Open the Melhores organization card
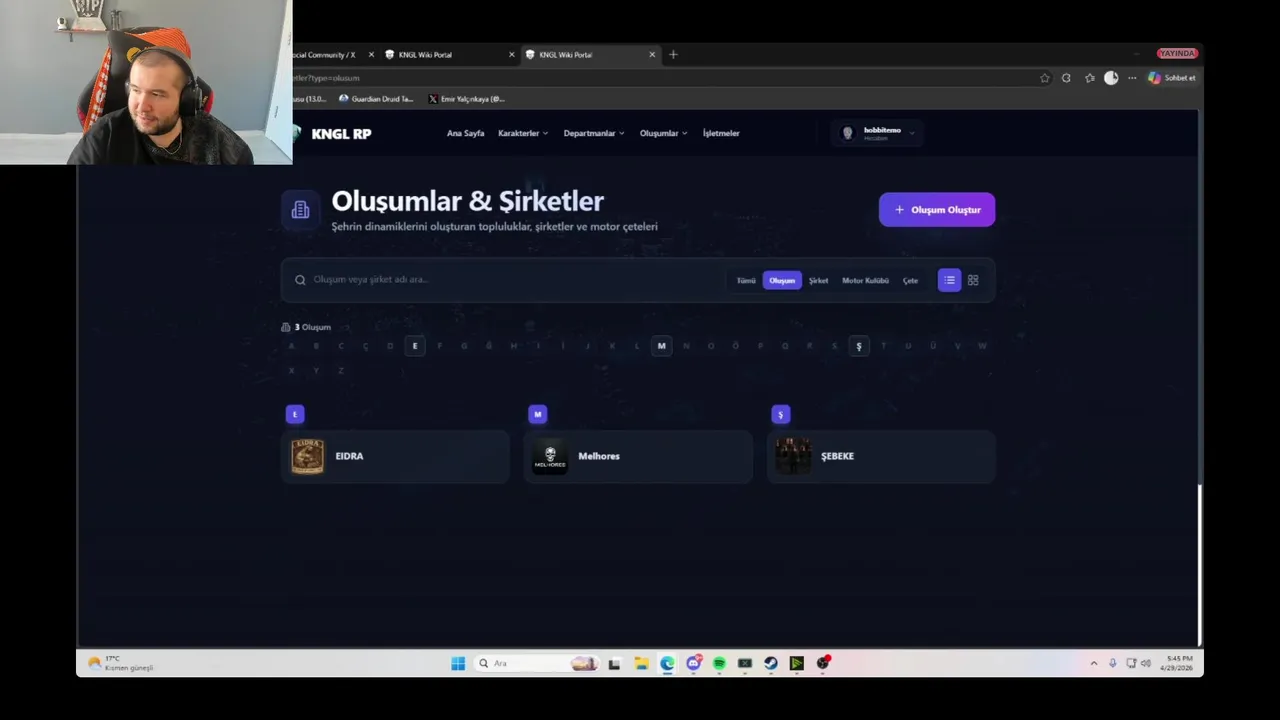1280x720 pixels. (x=638, y=456)
